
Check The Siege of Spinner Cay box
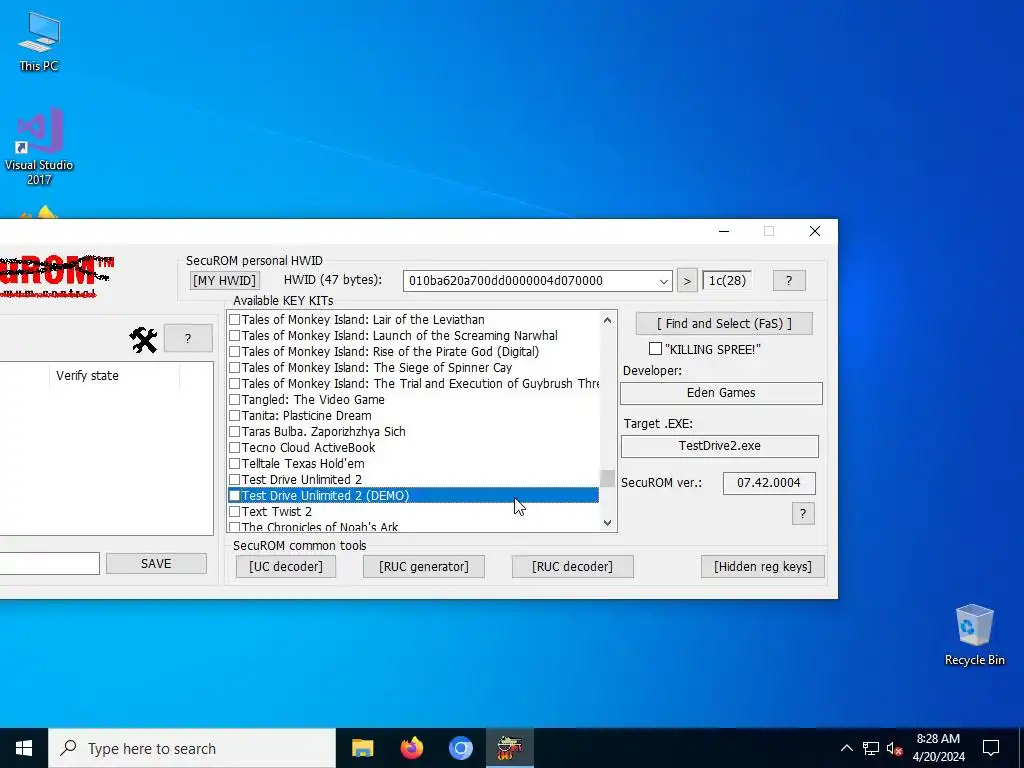click(234, 368)
